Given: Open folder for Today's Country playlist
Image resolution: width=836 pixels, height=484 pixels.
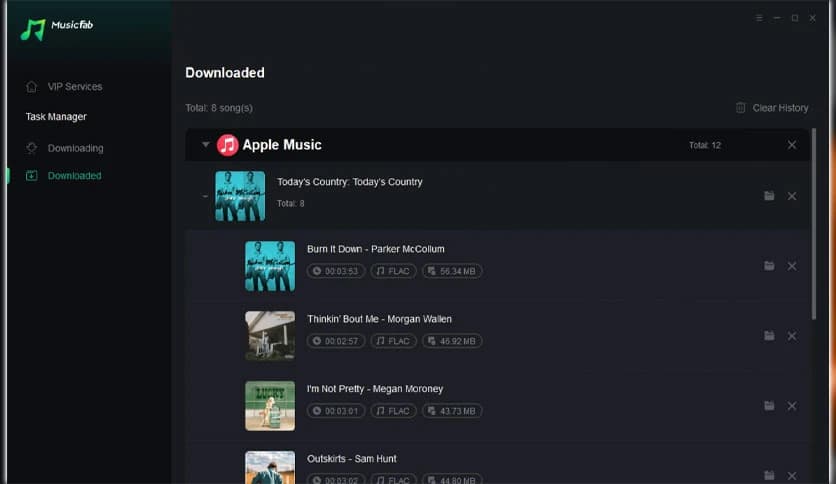Looking at the screenshot, I should (x=769, y=196).
